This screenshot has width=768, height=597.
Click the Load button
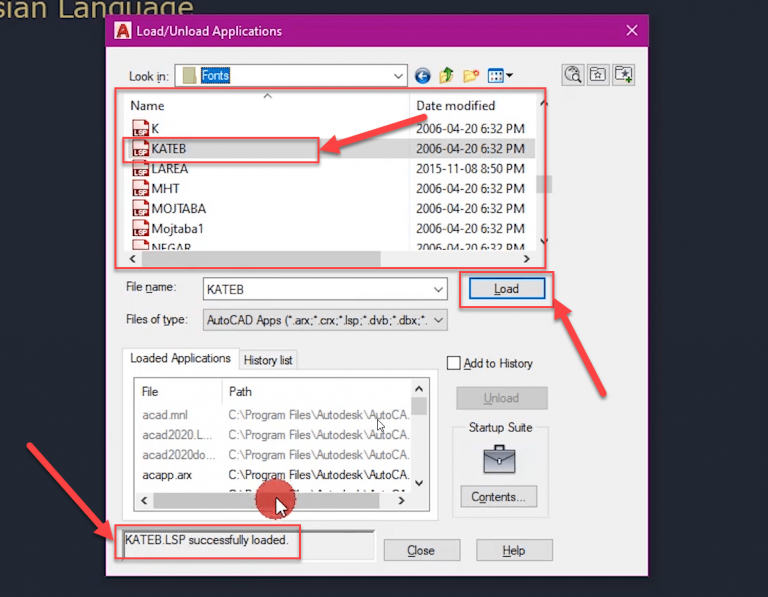506,289
